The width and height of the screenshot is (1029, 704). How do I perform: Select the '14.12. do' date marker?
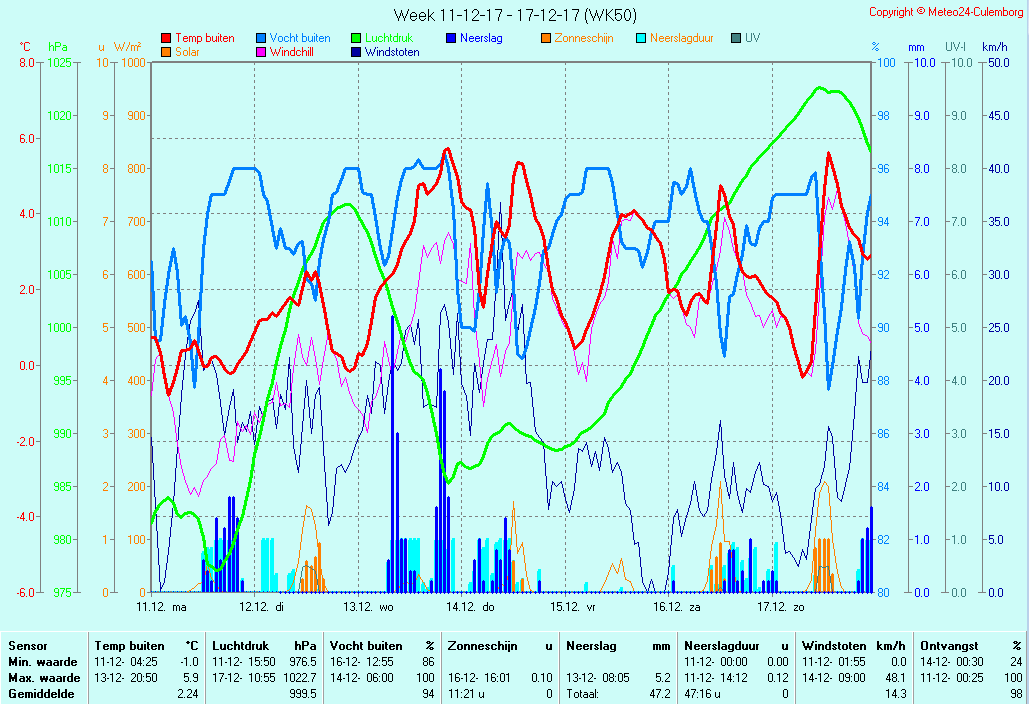click(x=470, y=607)
